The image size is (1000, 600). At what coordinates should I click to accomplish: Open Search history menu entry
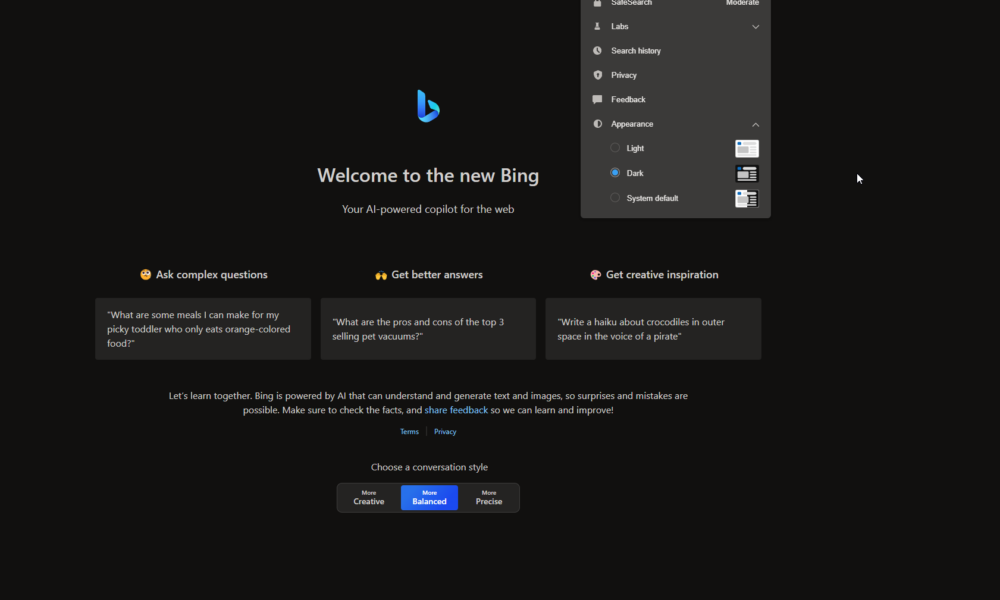pyautogui.click(x=675, y=50)
